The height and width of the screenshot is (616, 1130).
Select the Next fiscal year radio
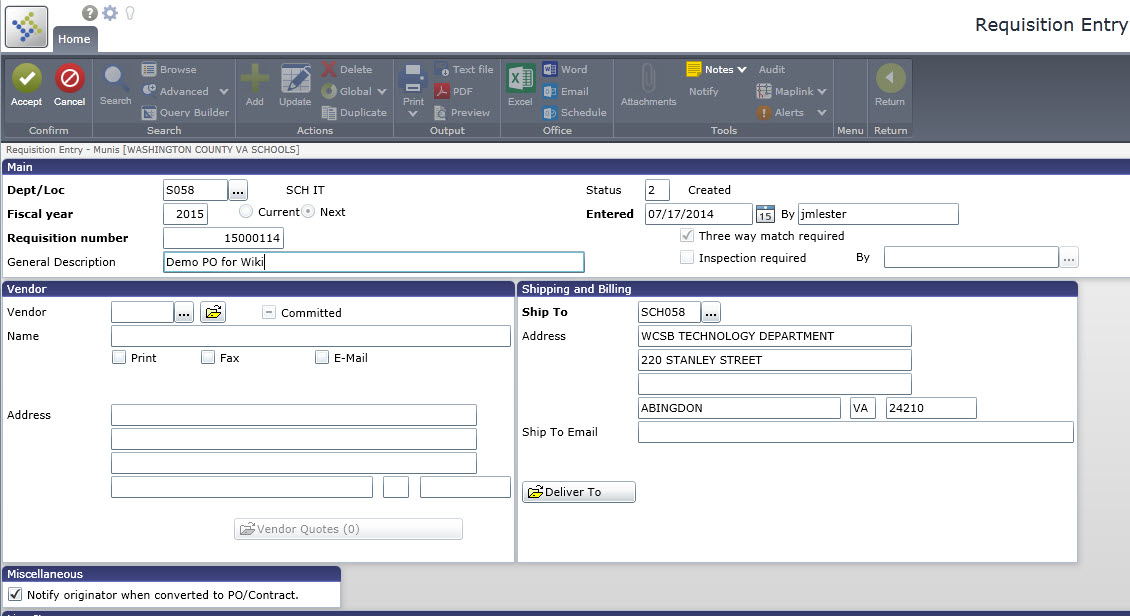(x=308, y=211)
